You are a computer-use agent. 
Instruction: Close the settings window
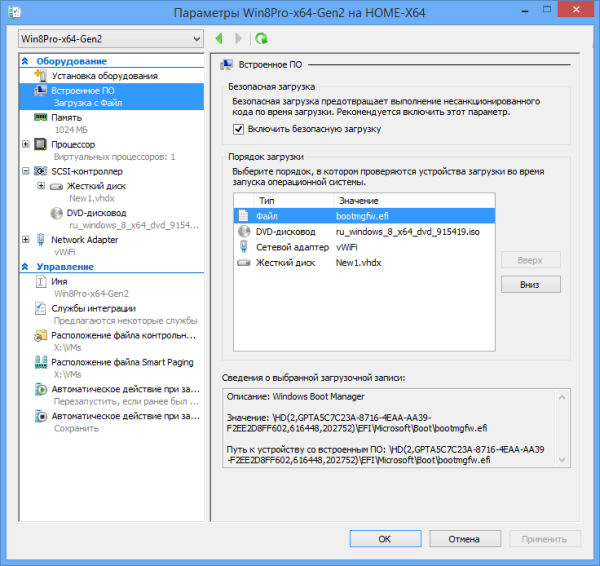click(576, 10)
